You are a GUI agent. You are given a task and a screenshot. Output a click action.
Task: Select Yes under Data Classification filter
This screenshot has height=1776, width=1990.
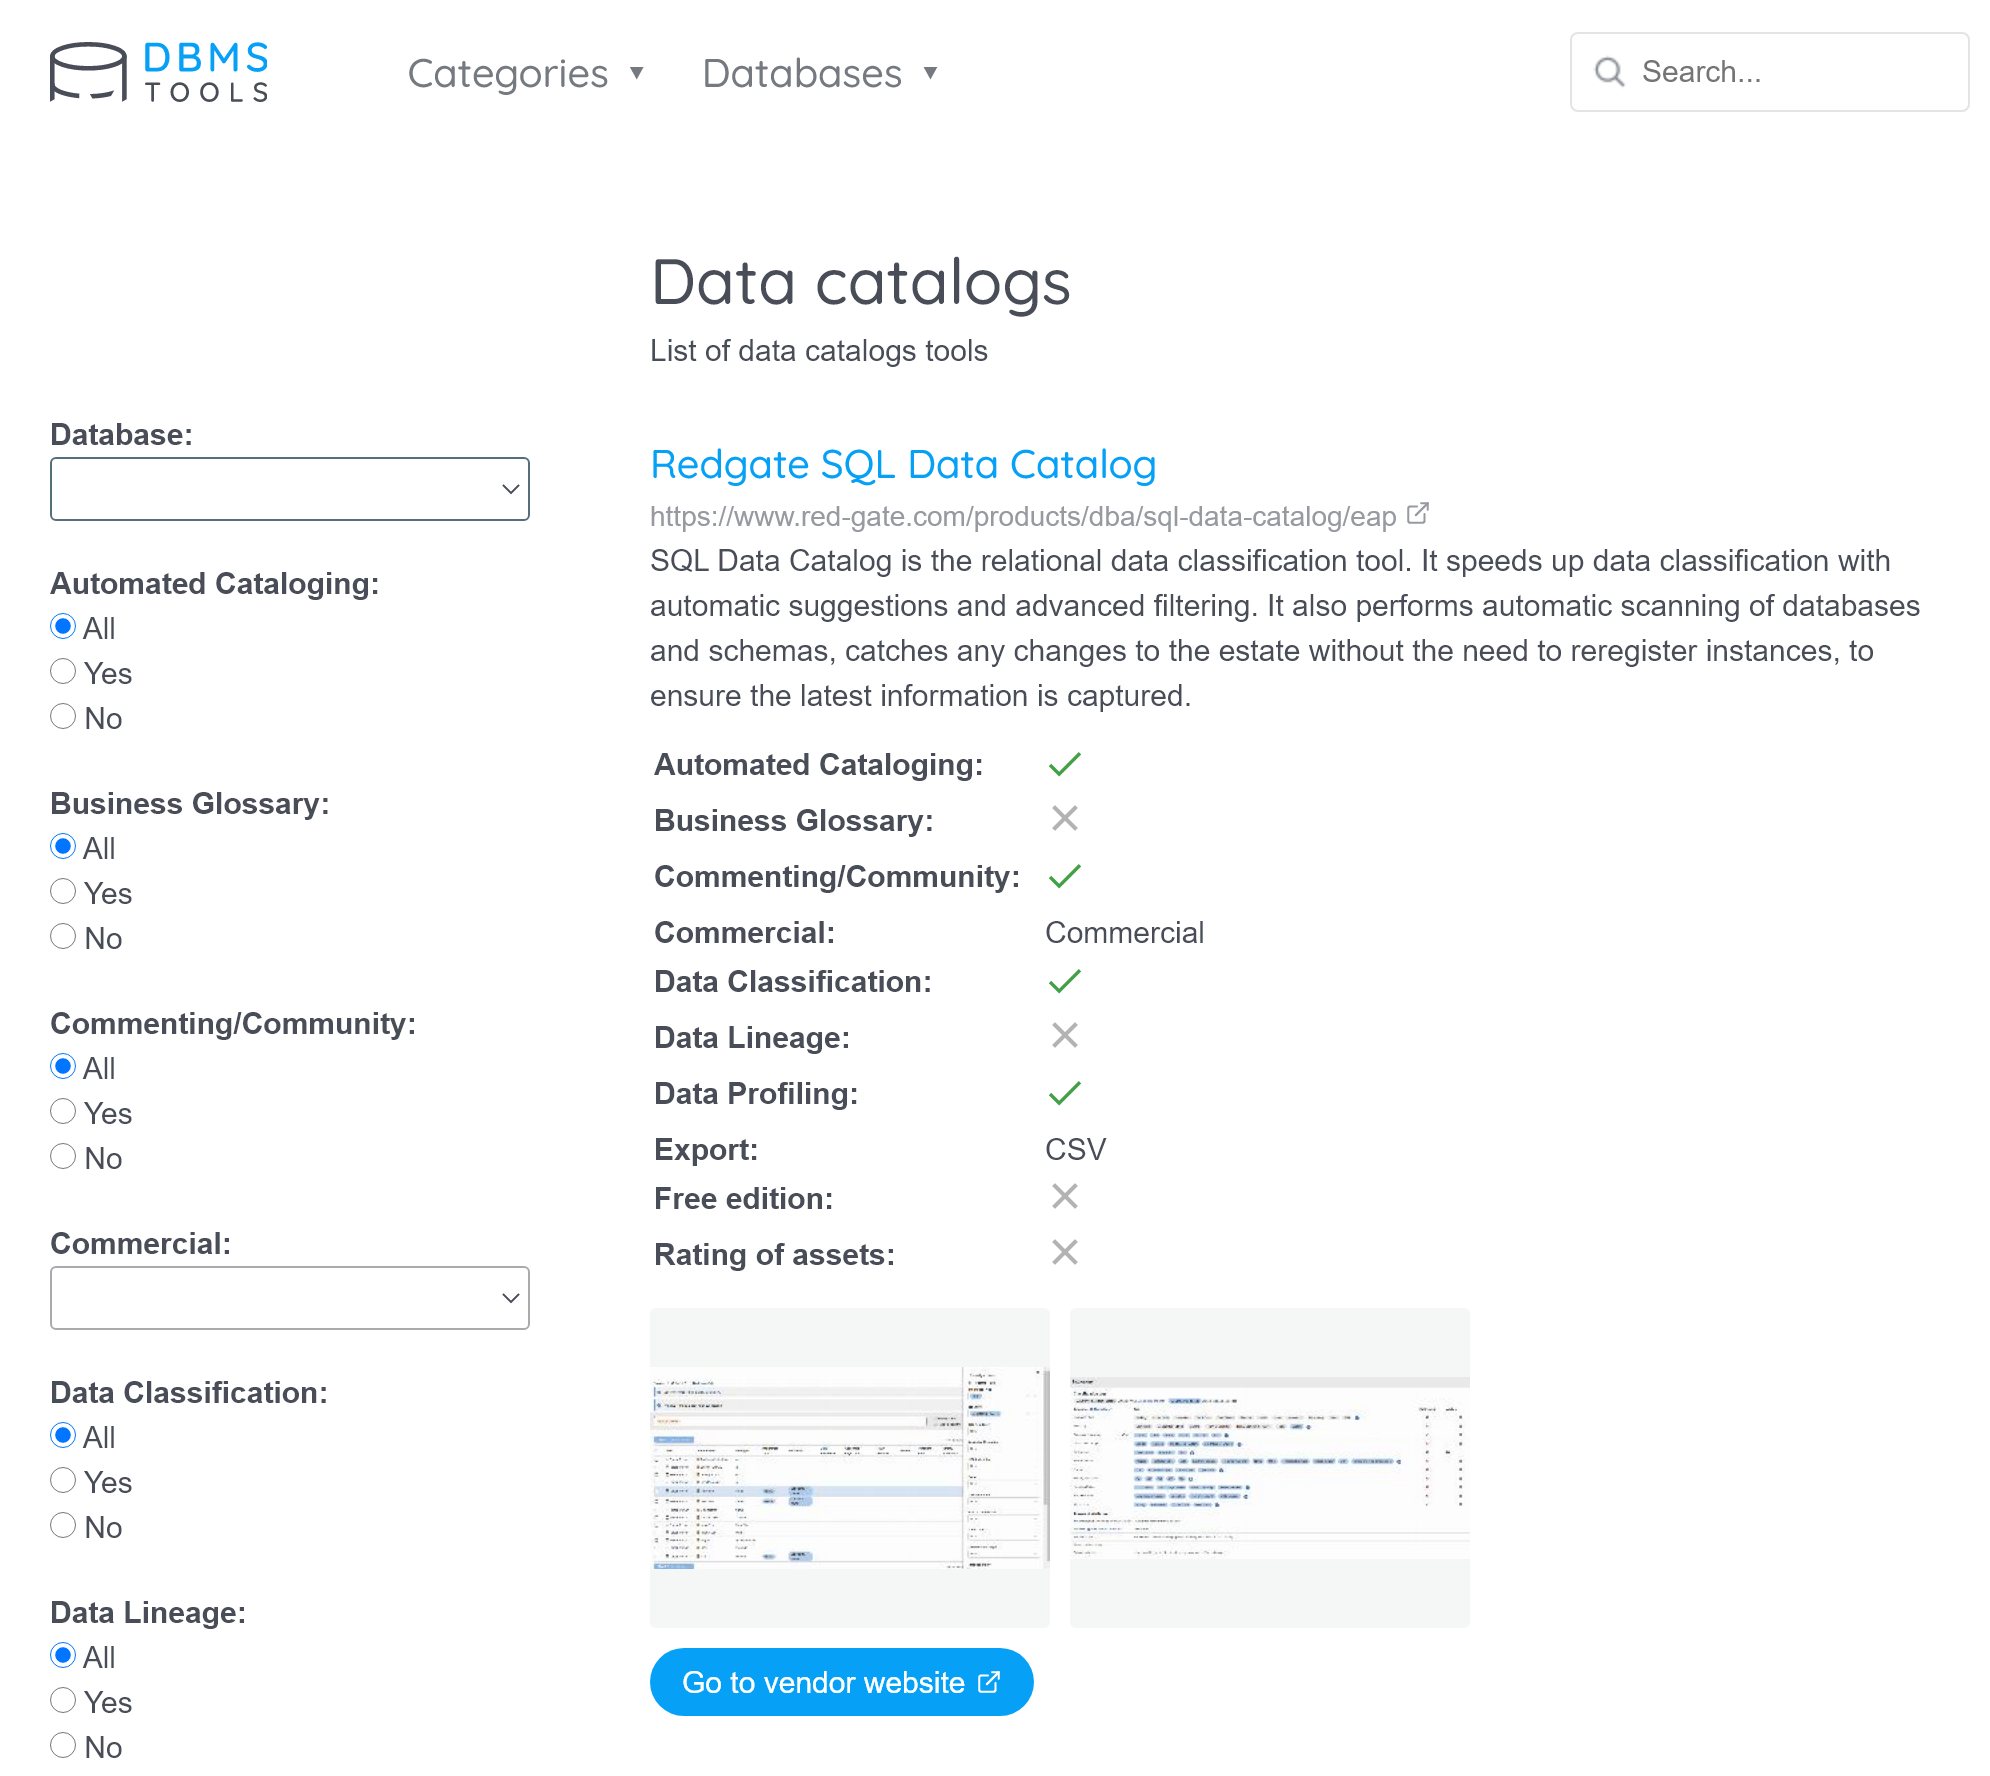(x=63, y=1481)
